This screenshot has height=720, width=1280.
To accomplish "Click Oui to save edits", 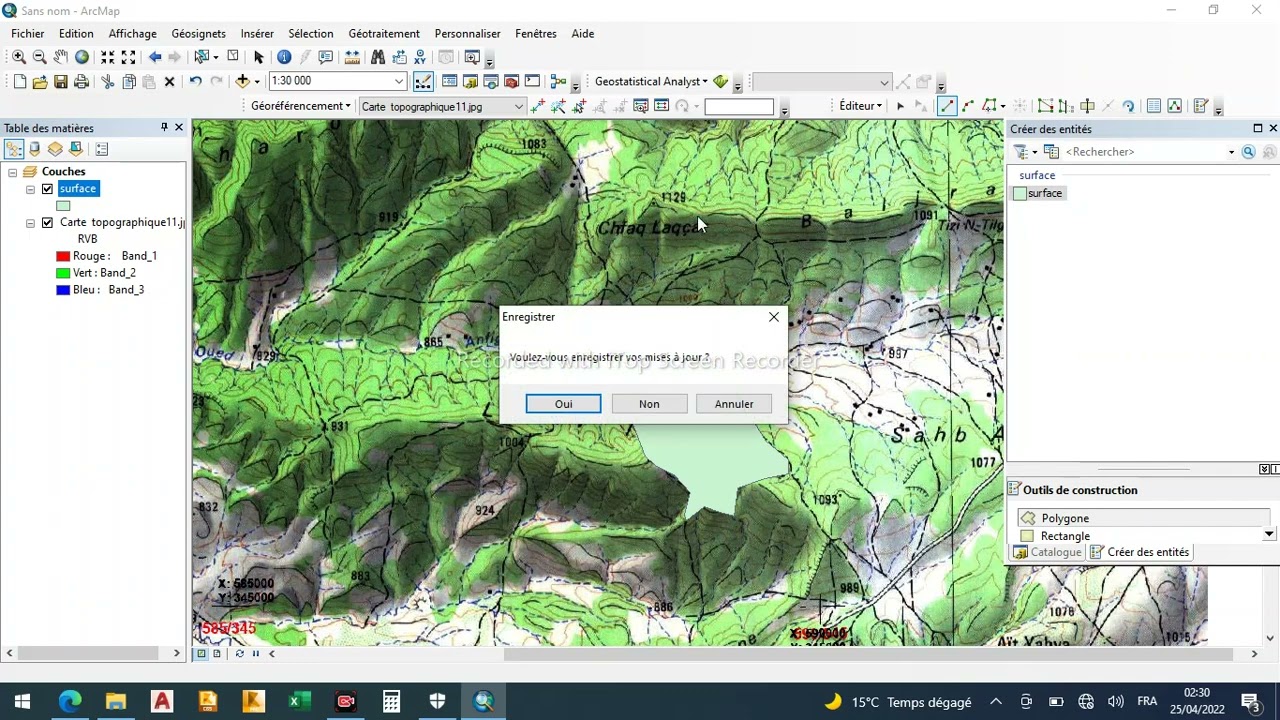I will coord(564,404).
